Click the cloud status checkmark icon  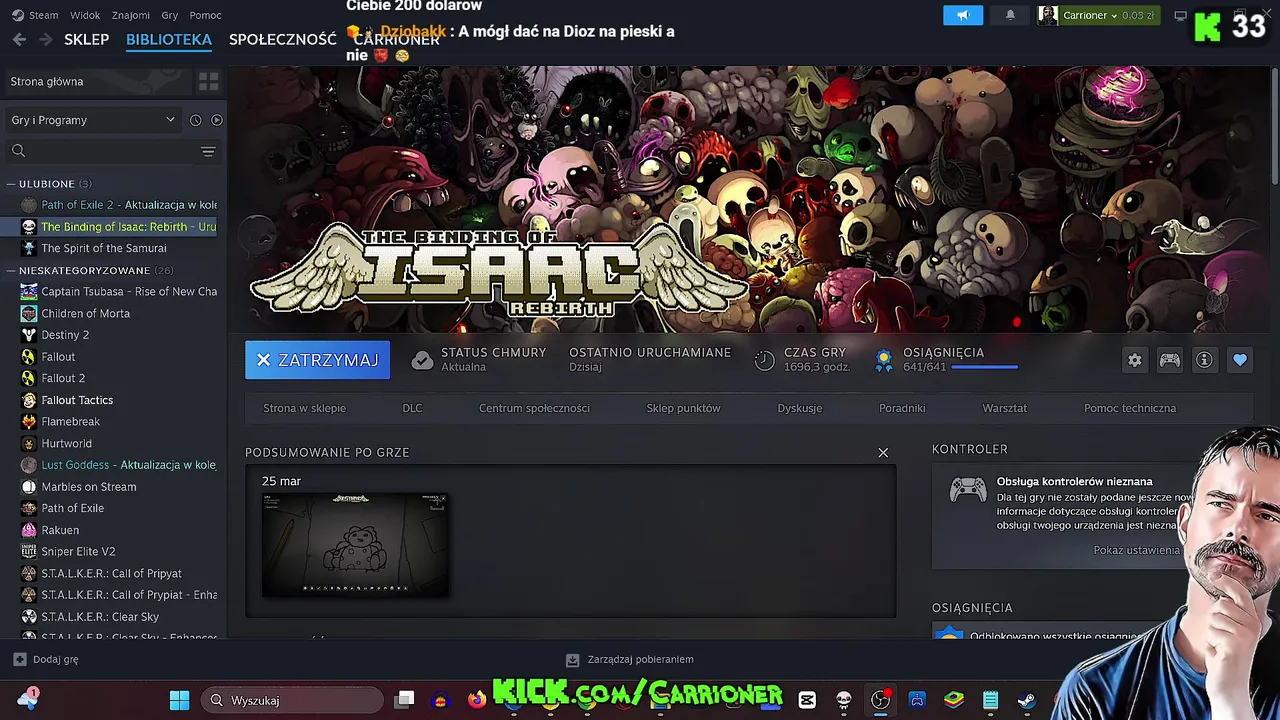click(422, 360)
